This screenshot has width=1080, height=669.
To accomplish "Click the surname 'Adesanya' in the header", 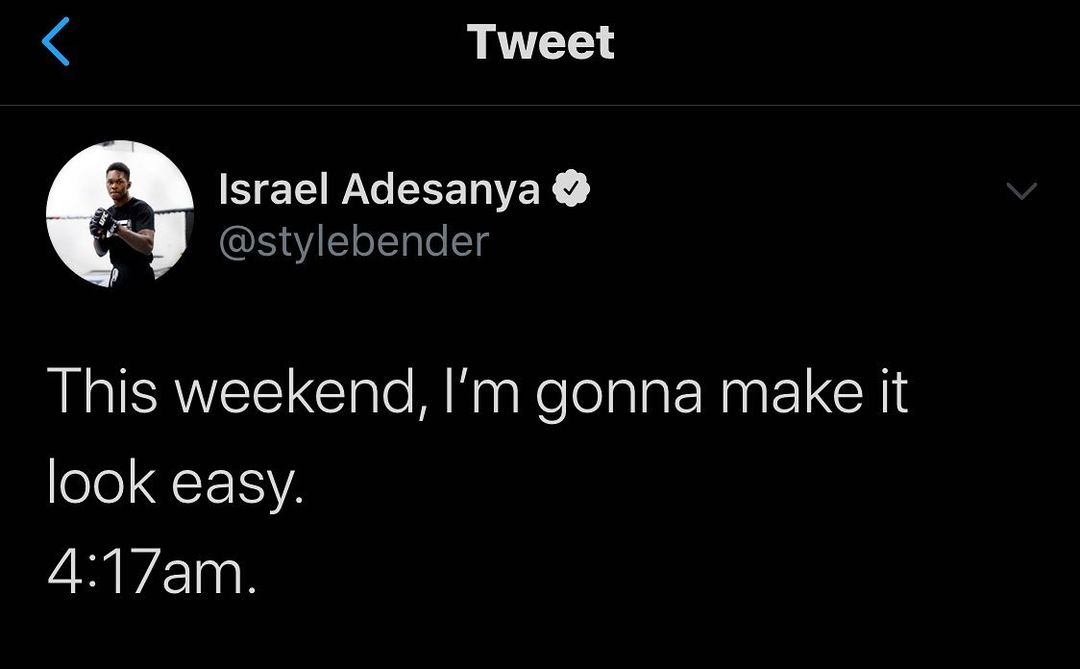I will pos(441,189).
